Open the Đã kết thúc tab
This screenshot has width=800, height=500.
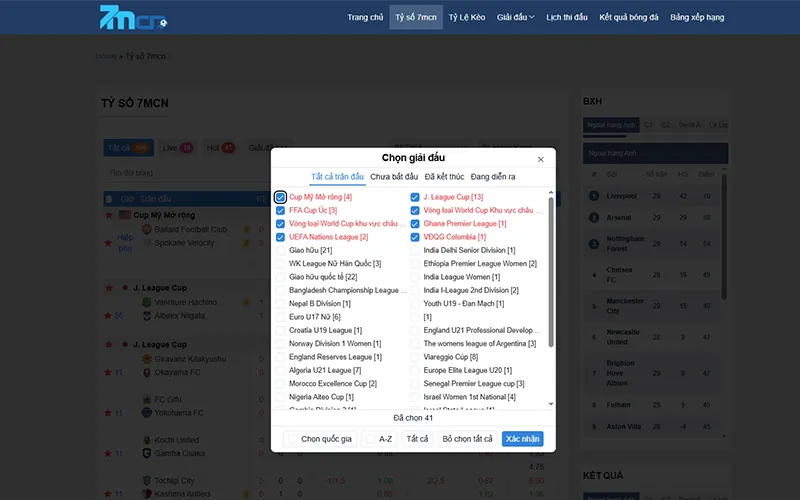tap(444, 177)
